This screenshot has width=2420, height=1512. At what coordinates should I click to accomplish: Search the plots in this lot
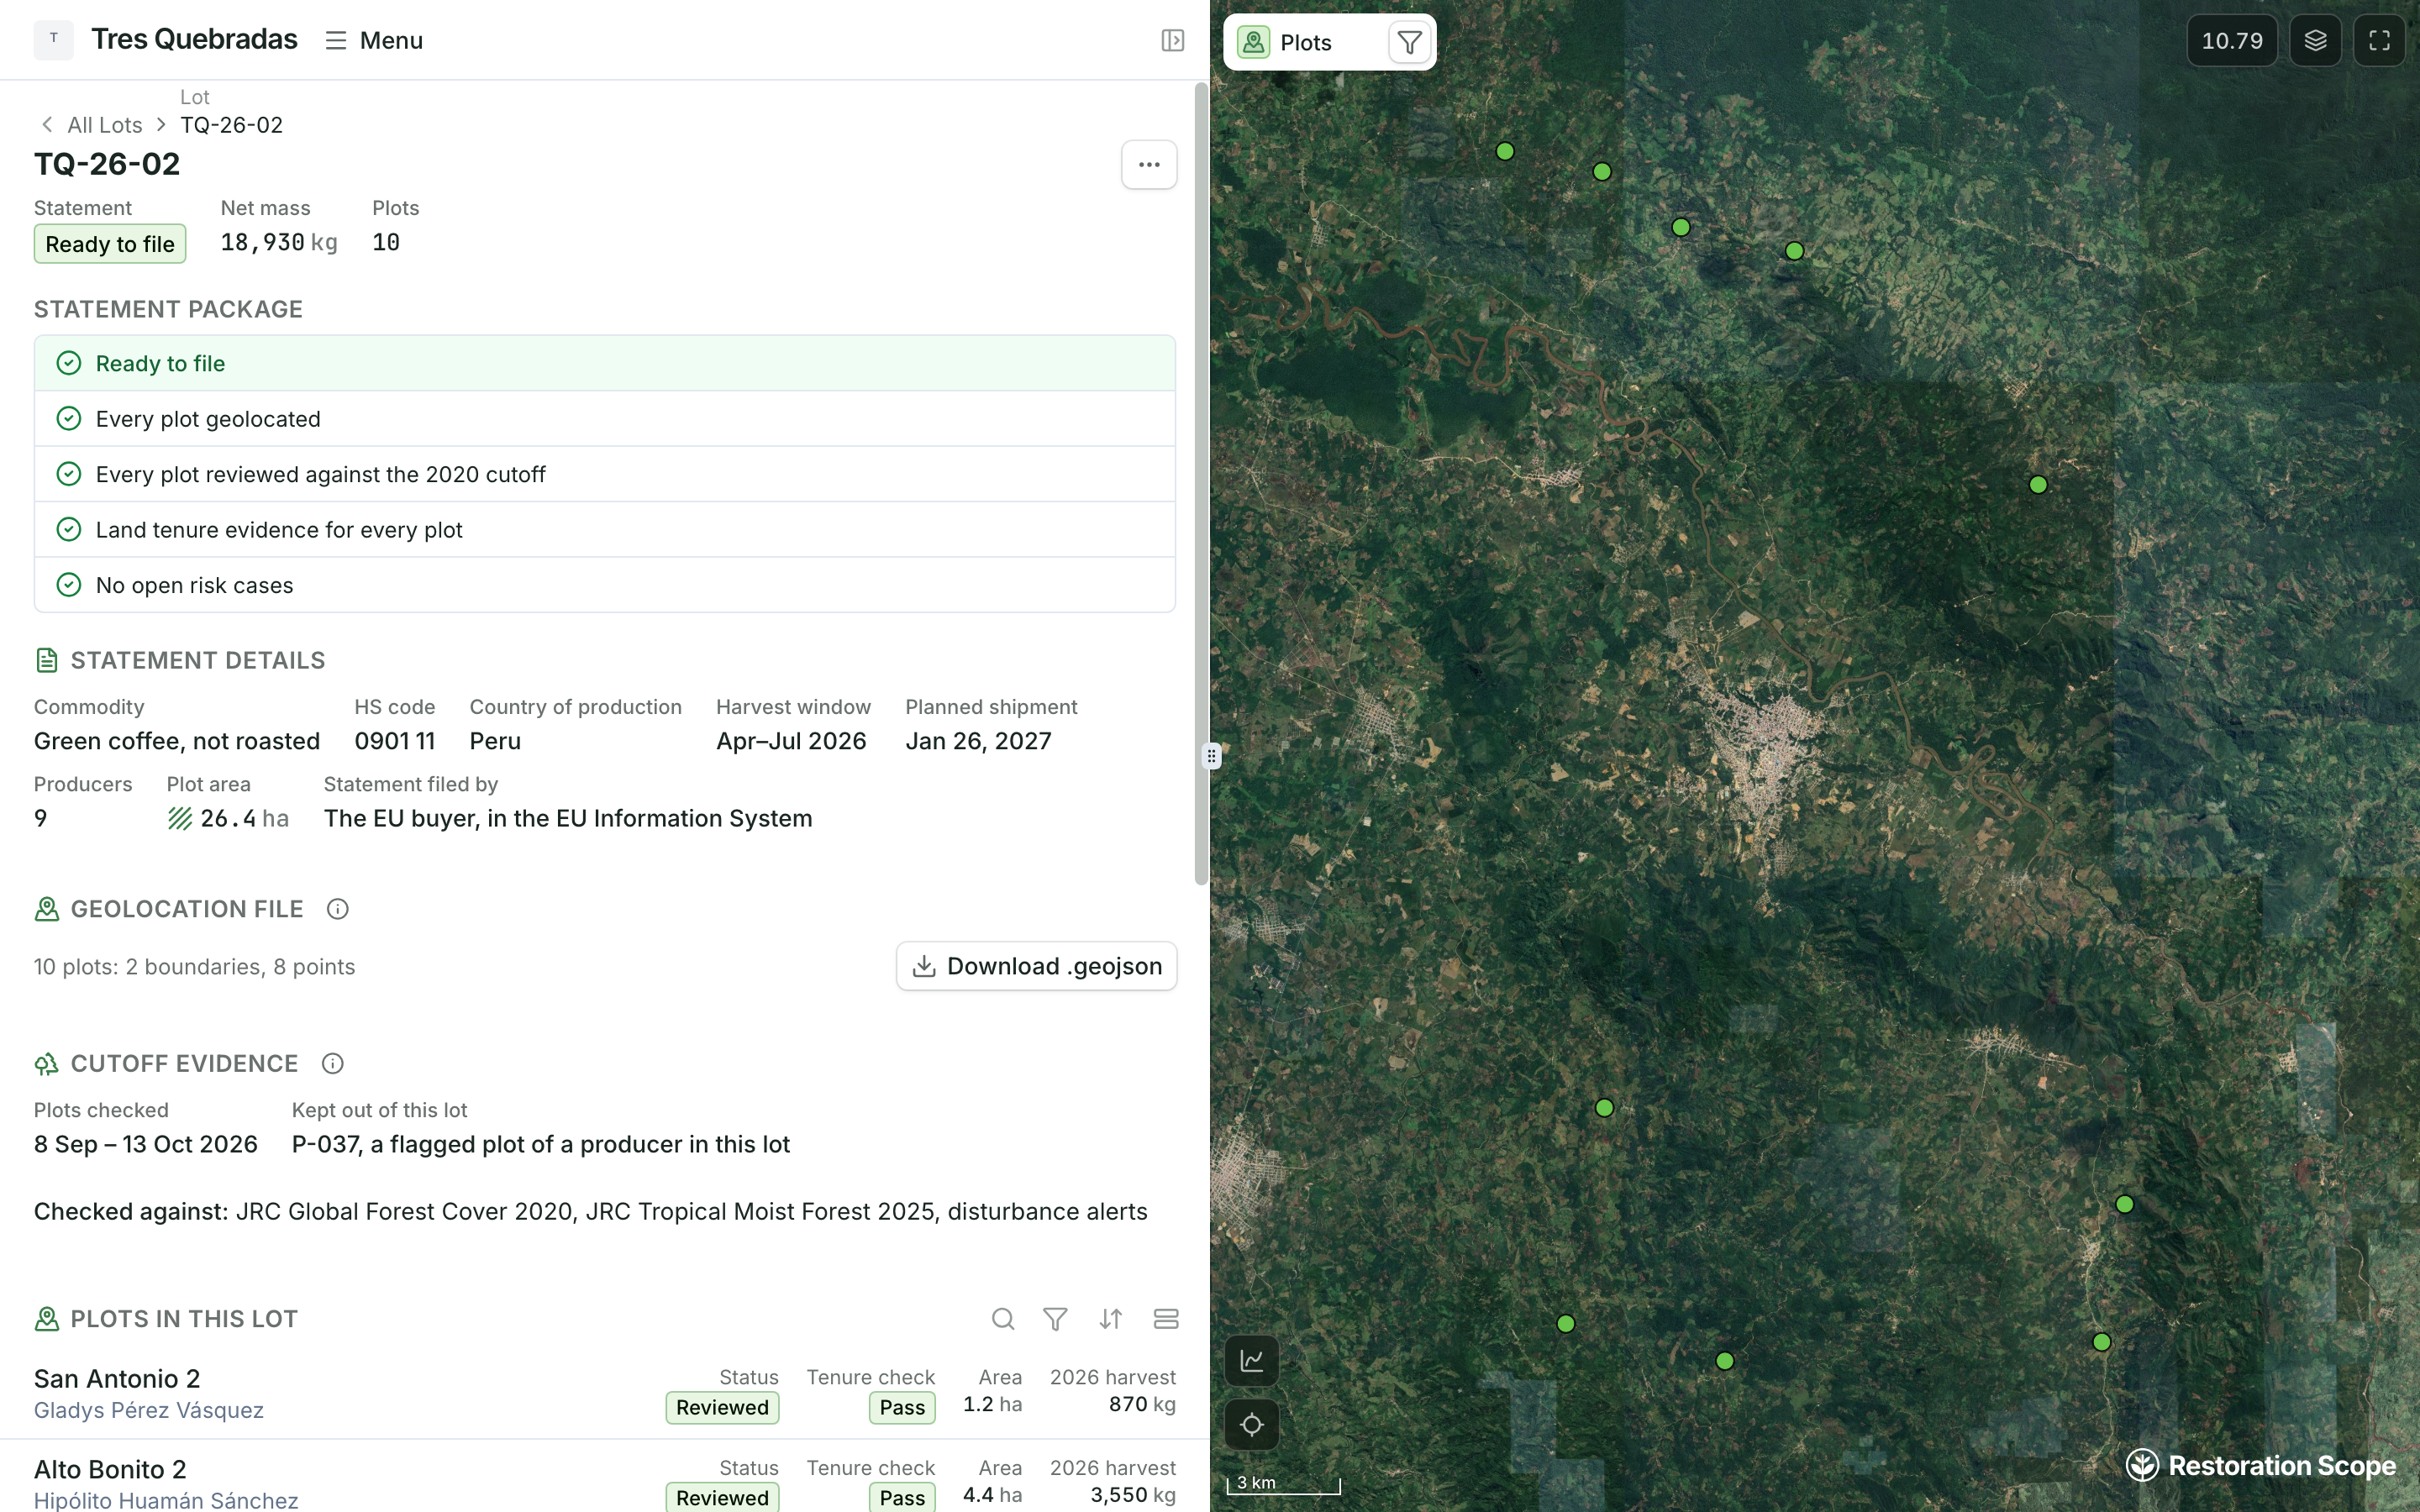point(1002,1319)
